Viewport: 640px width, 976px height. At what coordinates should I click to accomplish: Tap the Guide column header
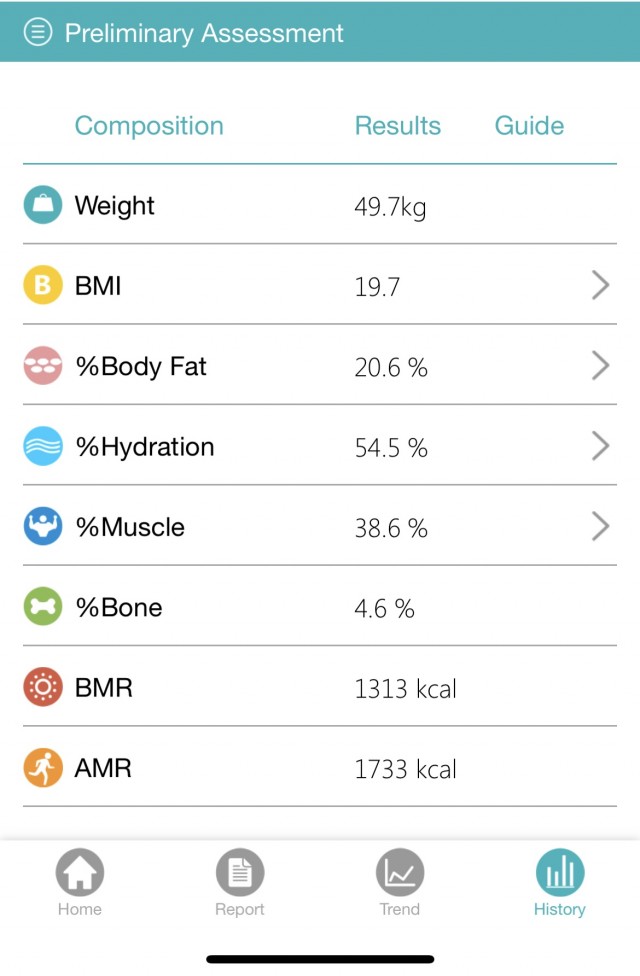coord(529,126)
